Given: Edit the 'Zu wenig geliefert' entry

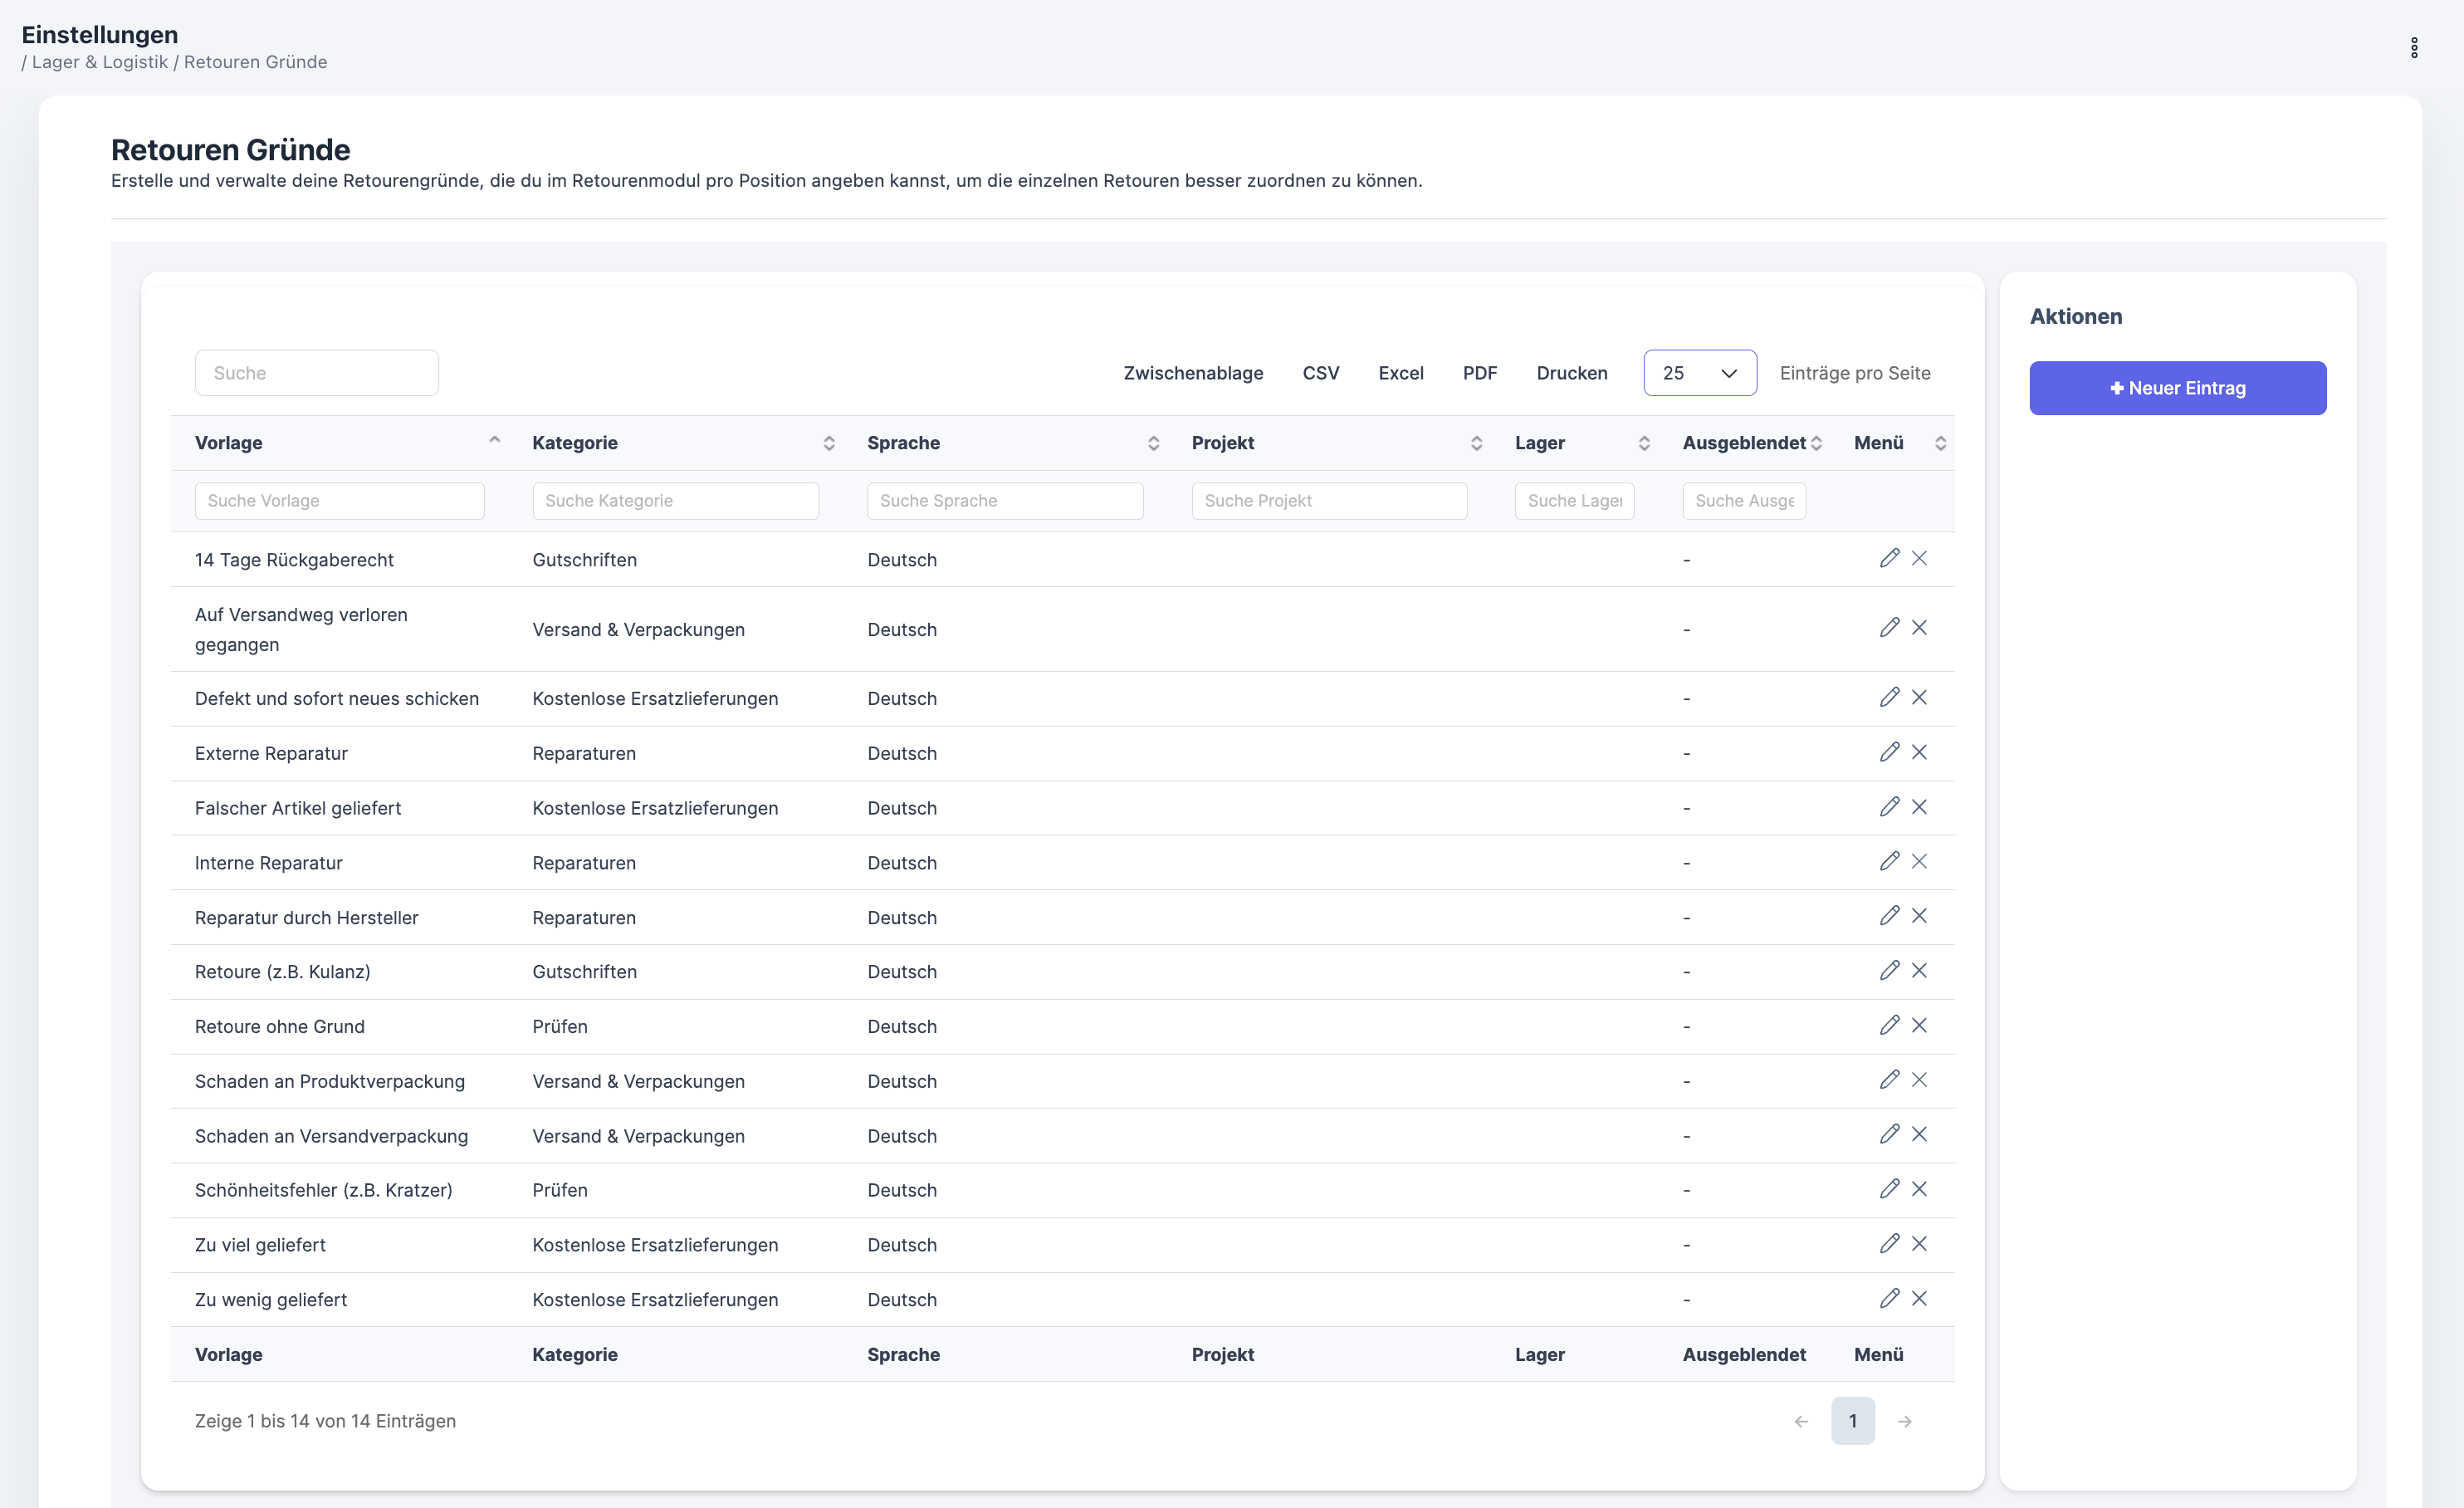Looking at the screenshot, I should point(1889,1298).
